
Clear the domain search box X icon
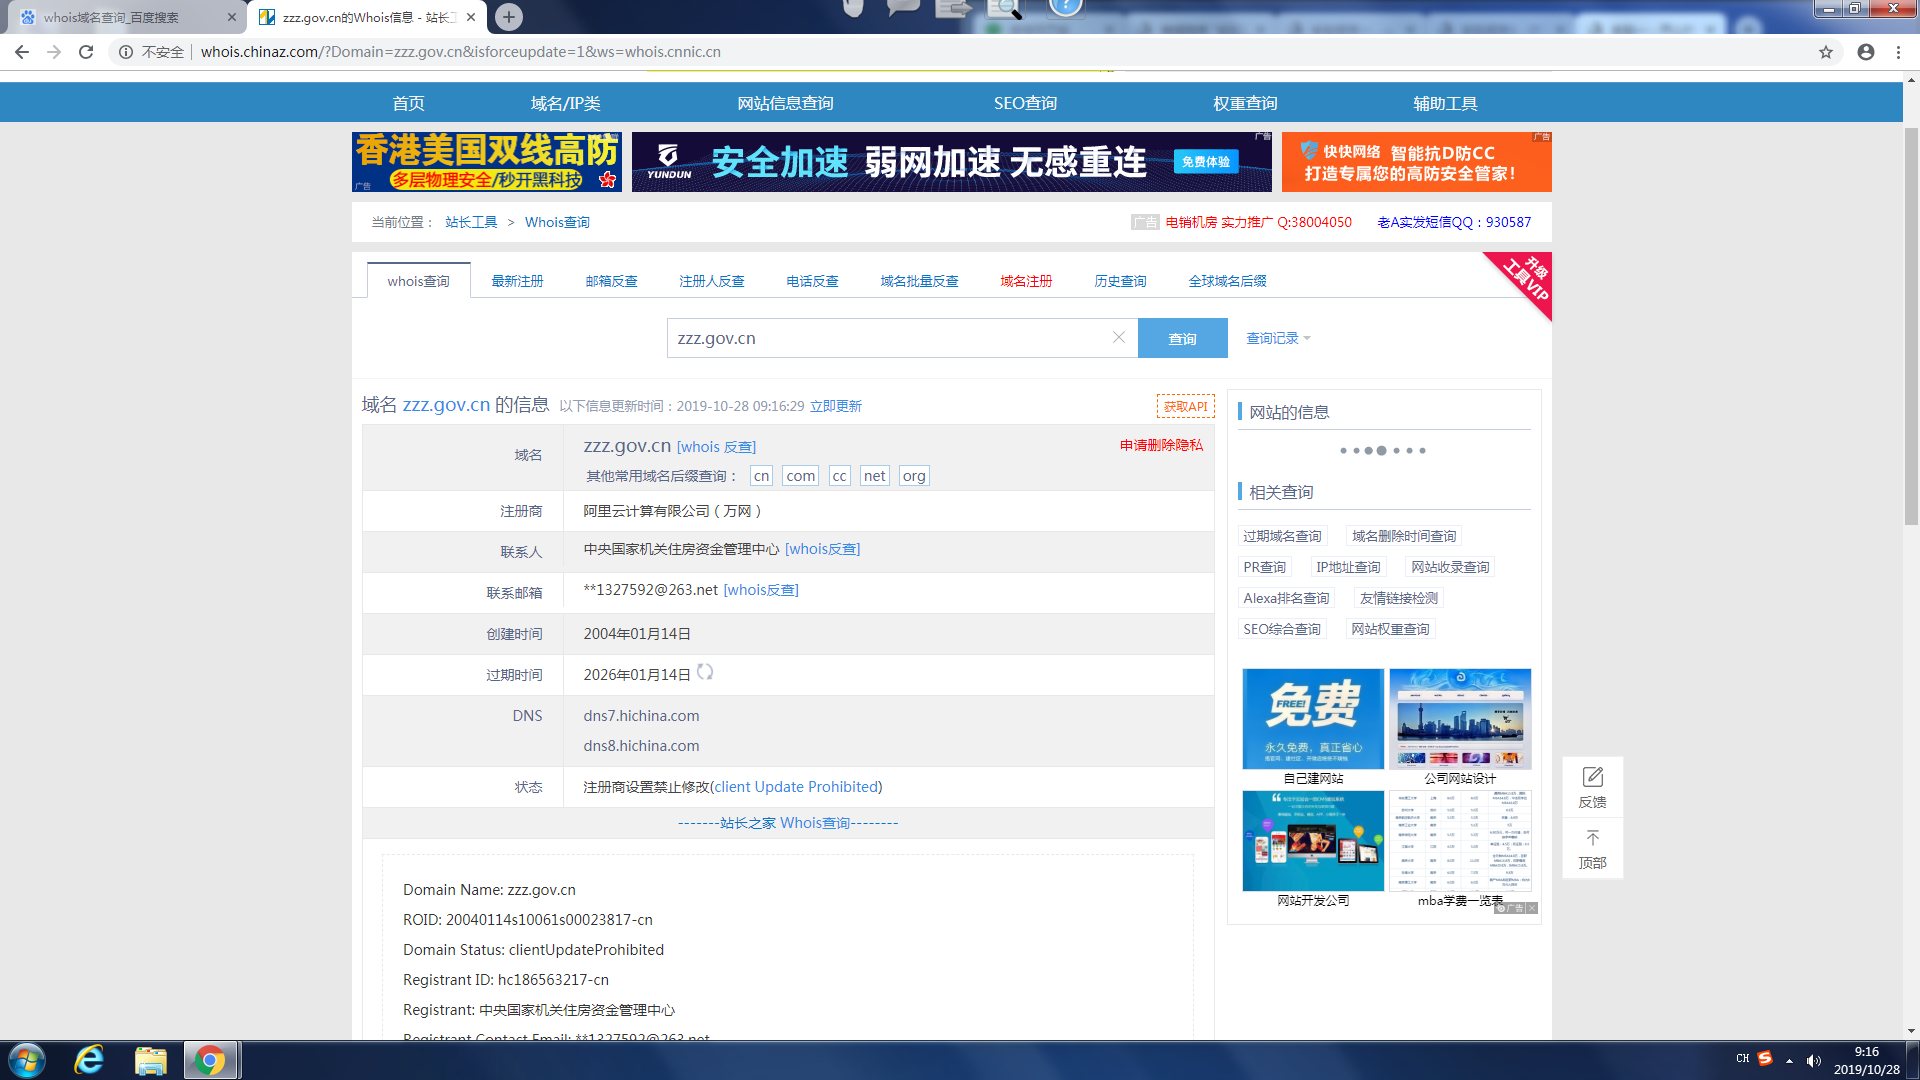pyautogui.click(x=1119, y=338)
